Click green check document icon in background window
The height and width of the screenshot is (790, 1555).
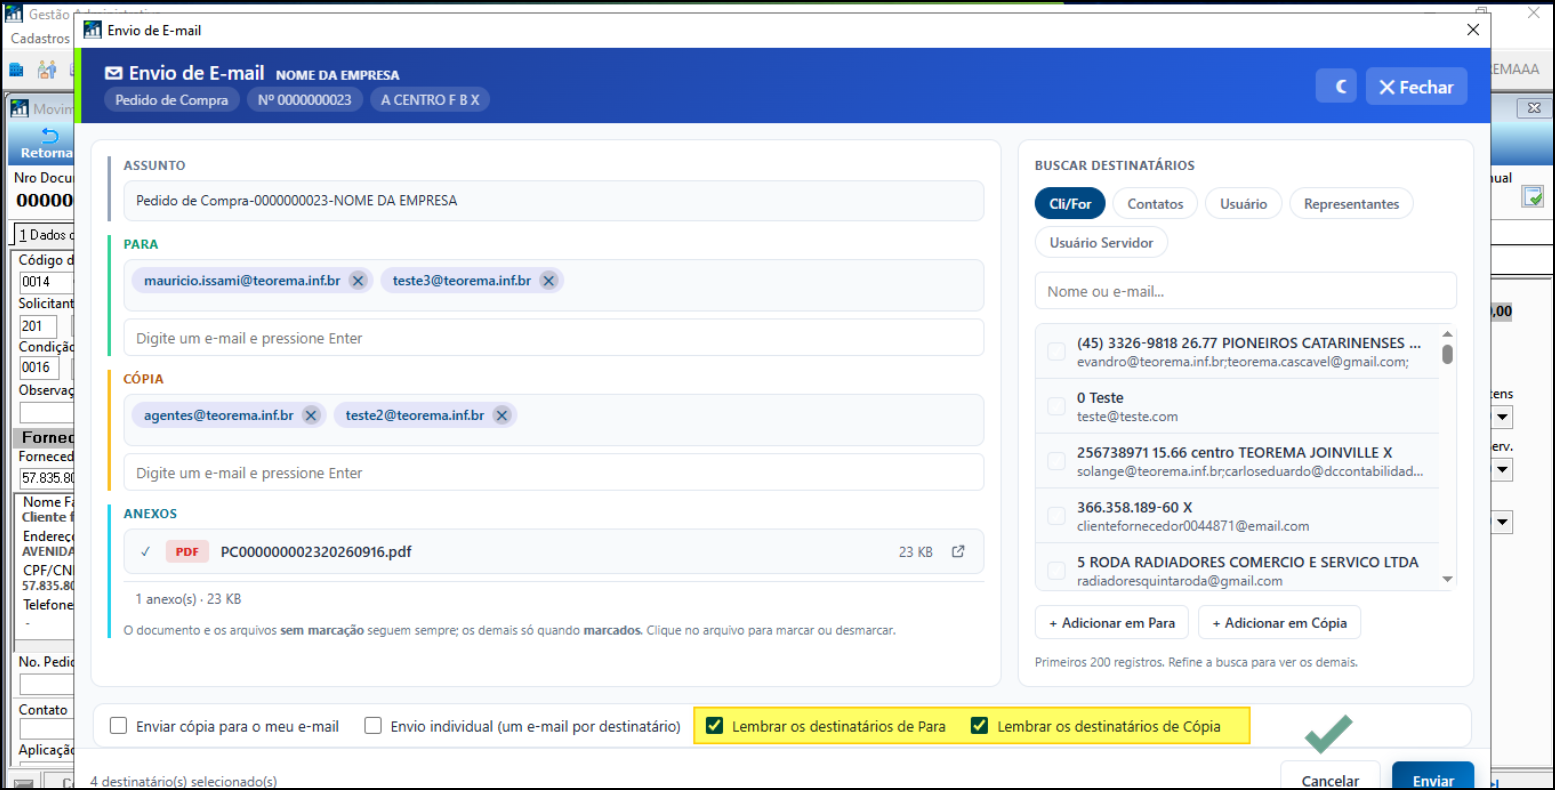[1532, 197]
